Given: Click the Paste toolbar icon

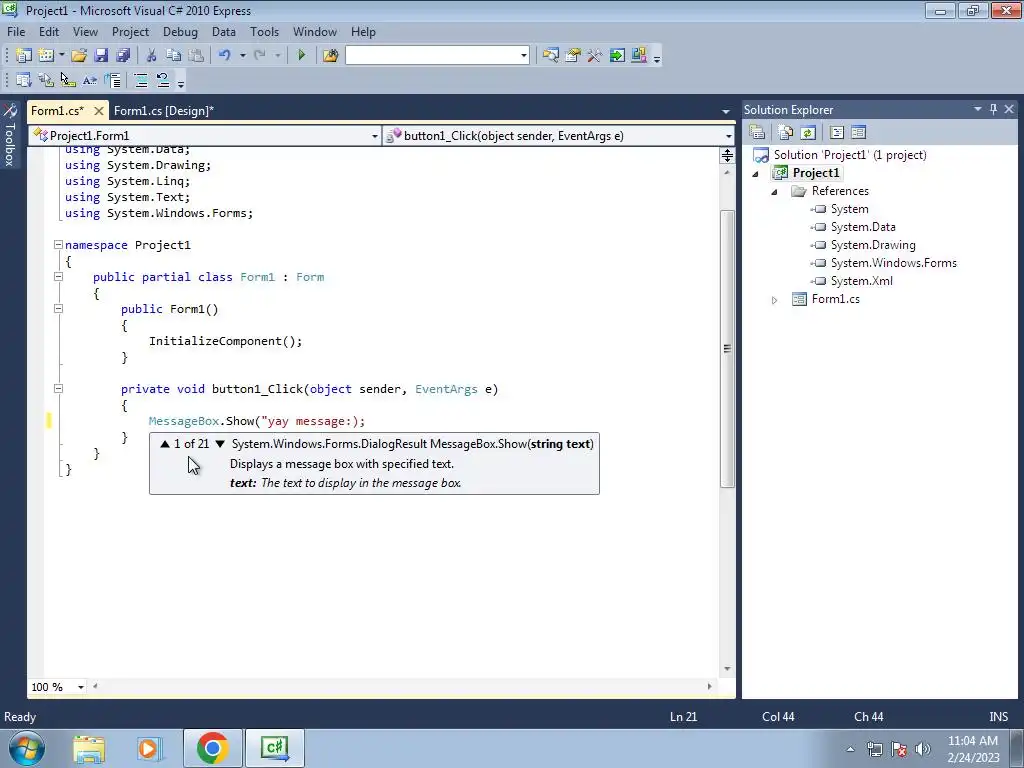Looking at the screenshot, I should coord(195,56).
